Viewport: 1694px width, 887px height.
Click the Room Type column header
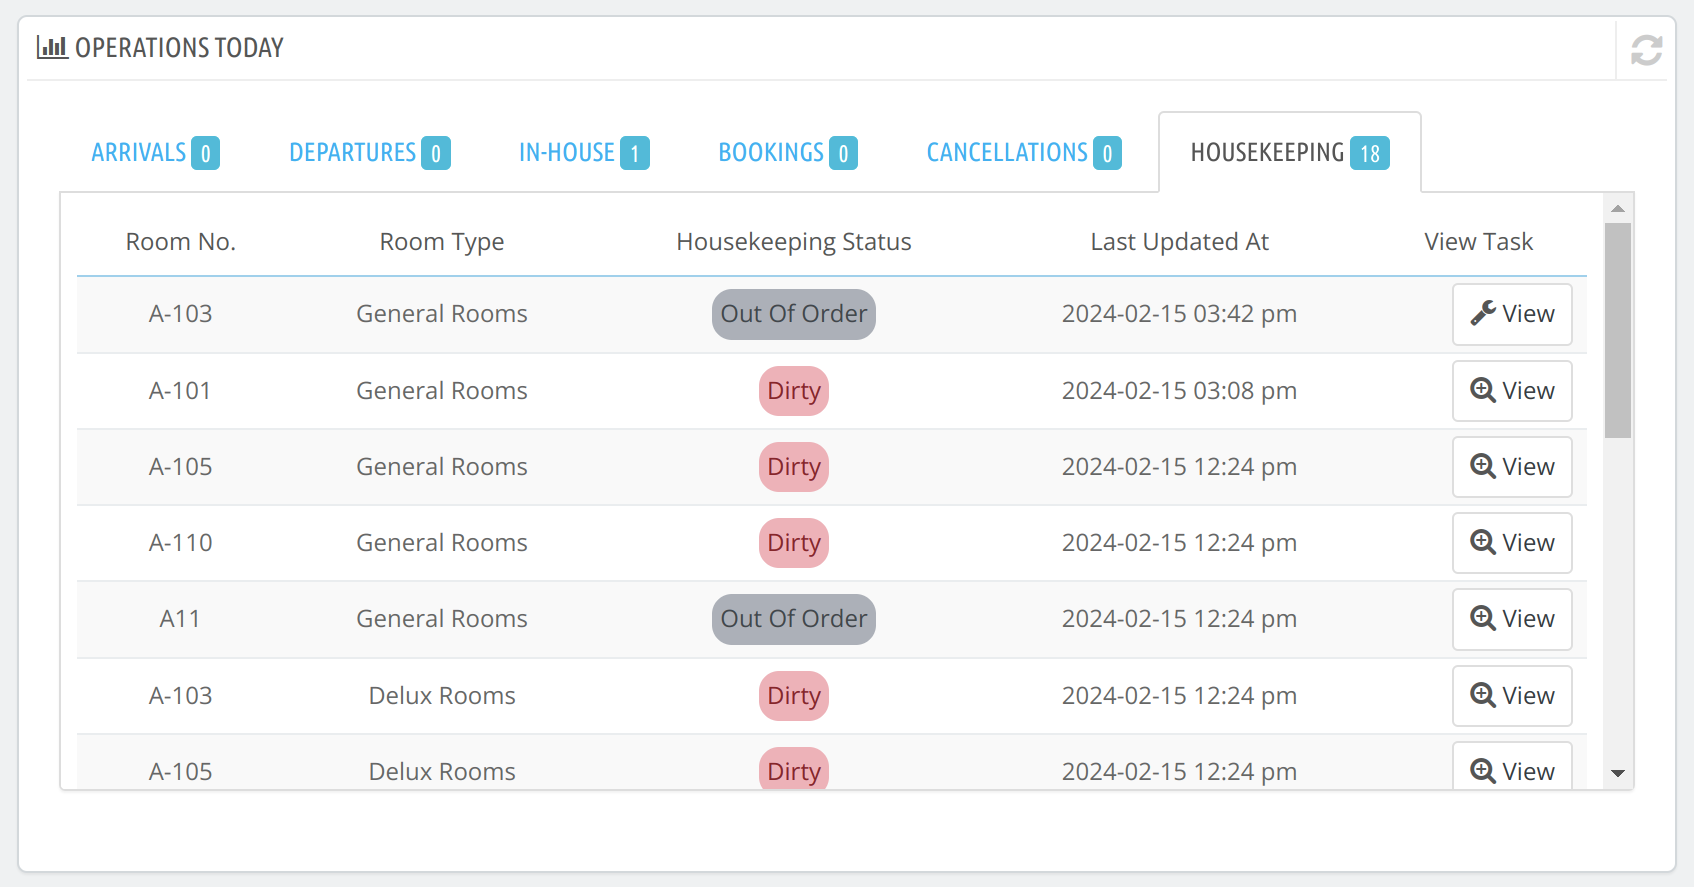coord(442,242)
